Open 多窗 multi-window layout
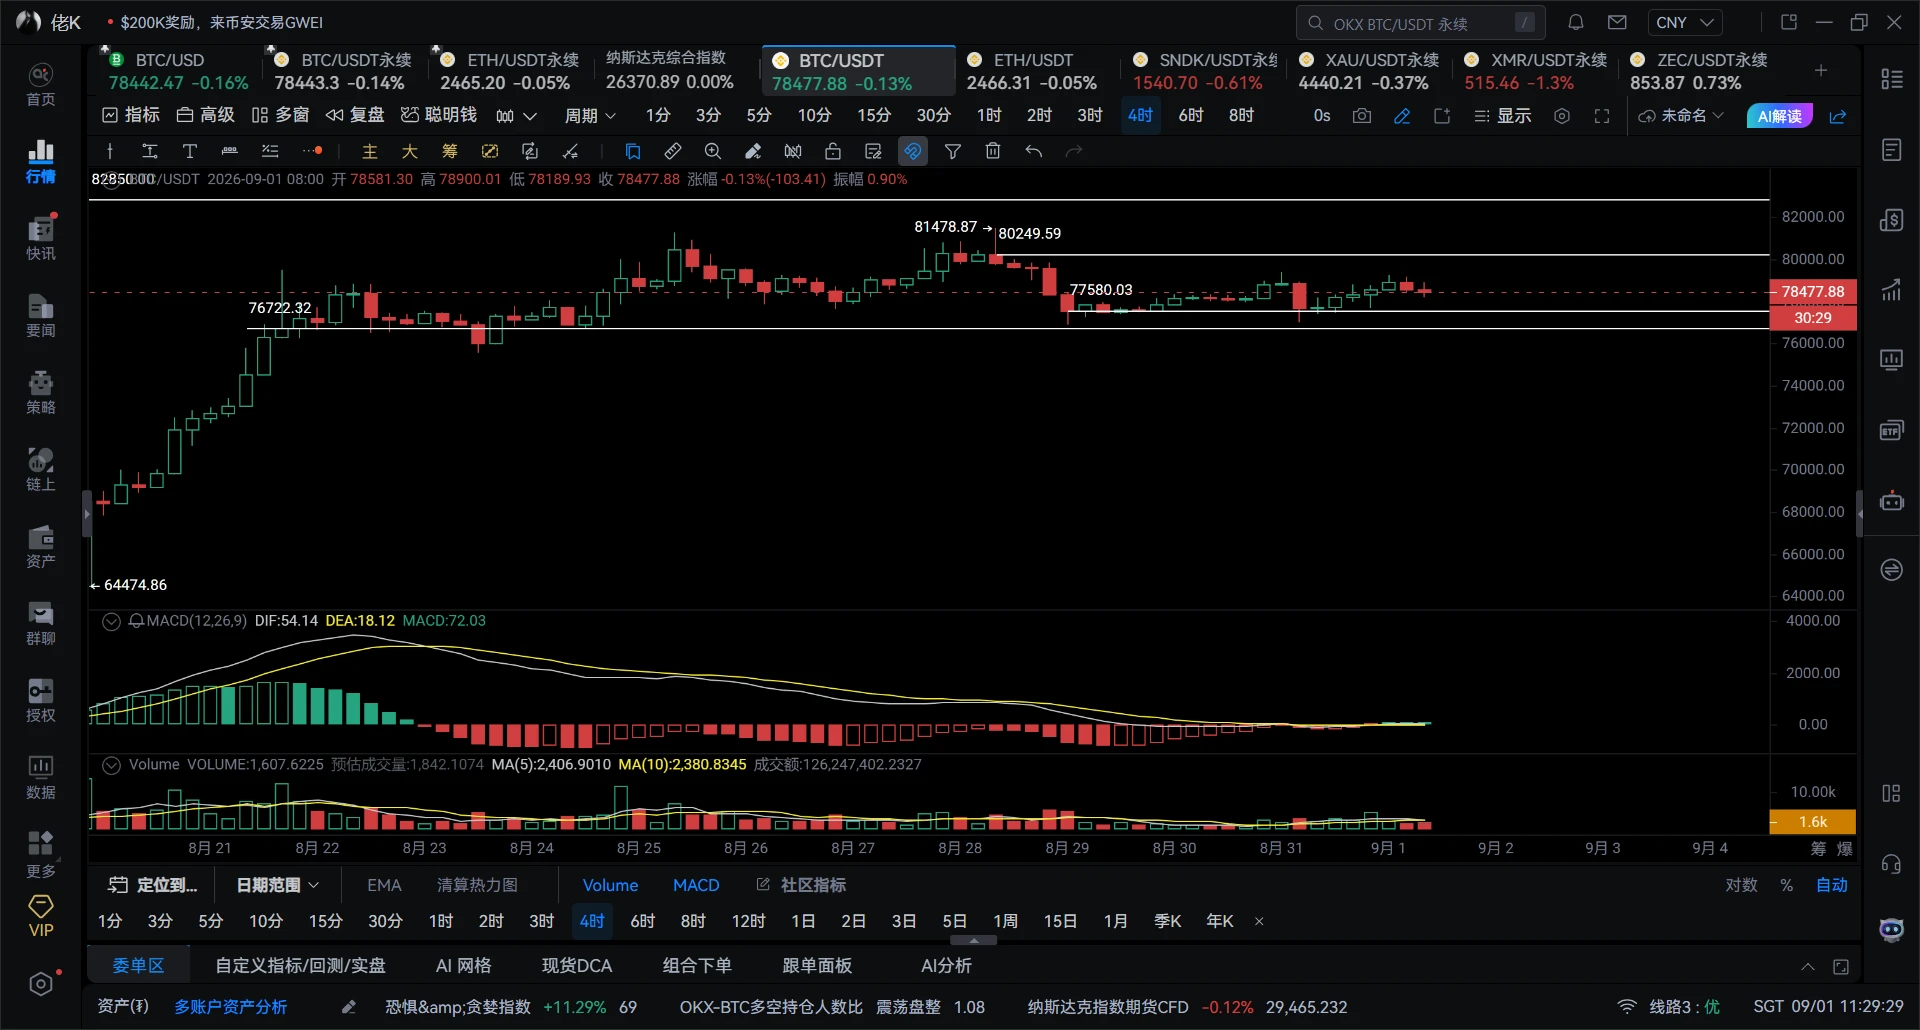This screenshot has height=1030, width=1920. [x=280, y=116]
